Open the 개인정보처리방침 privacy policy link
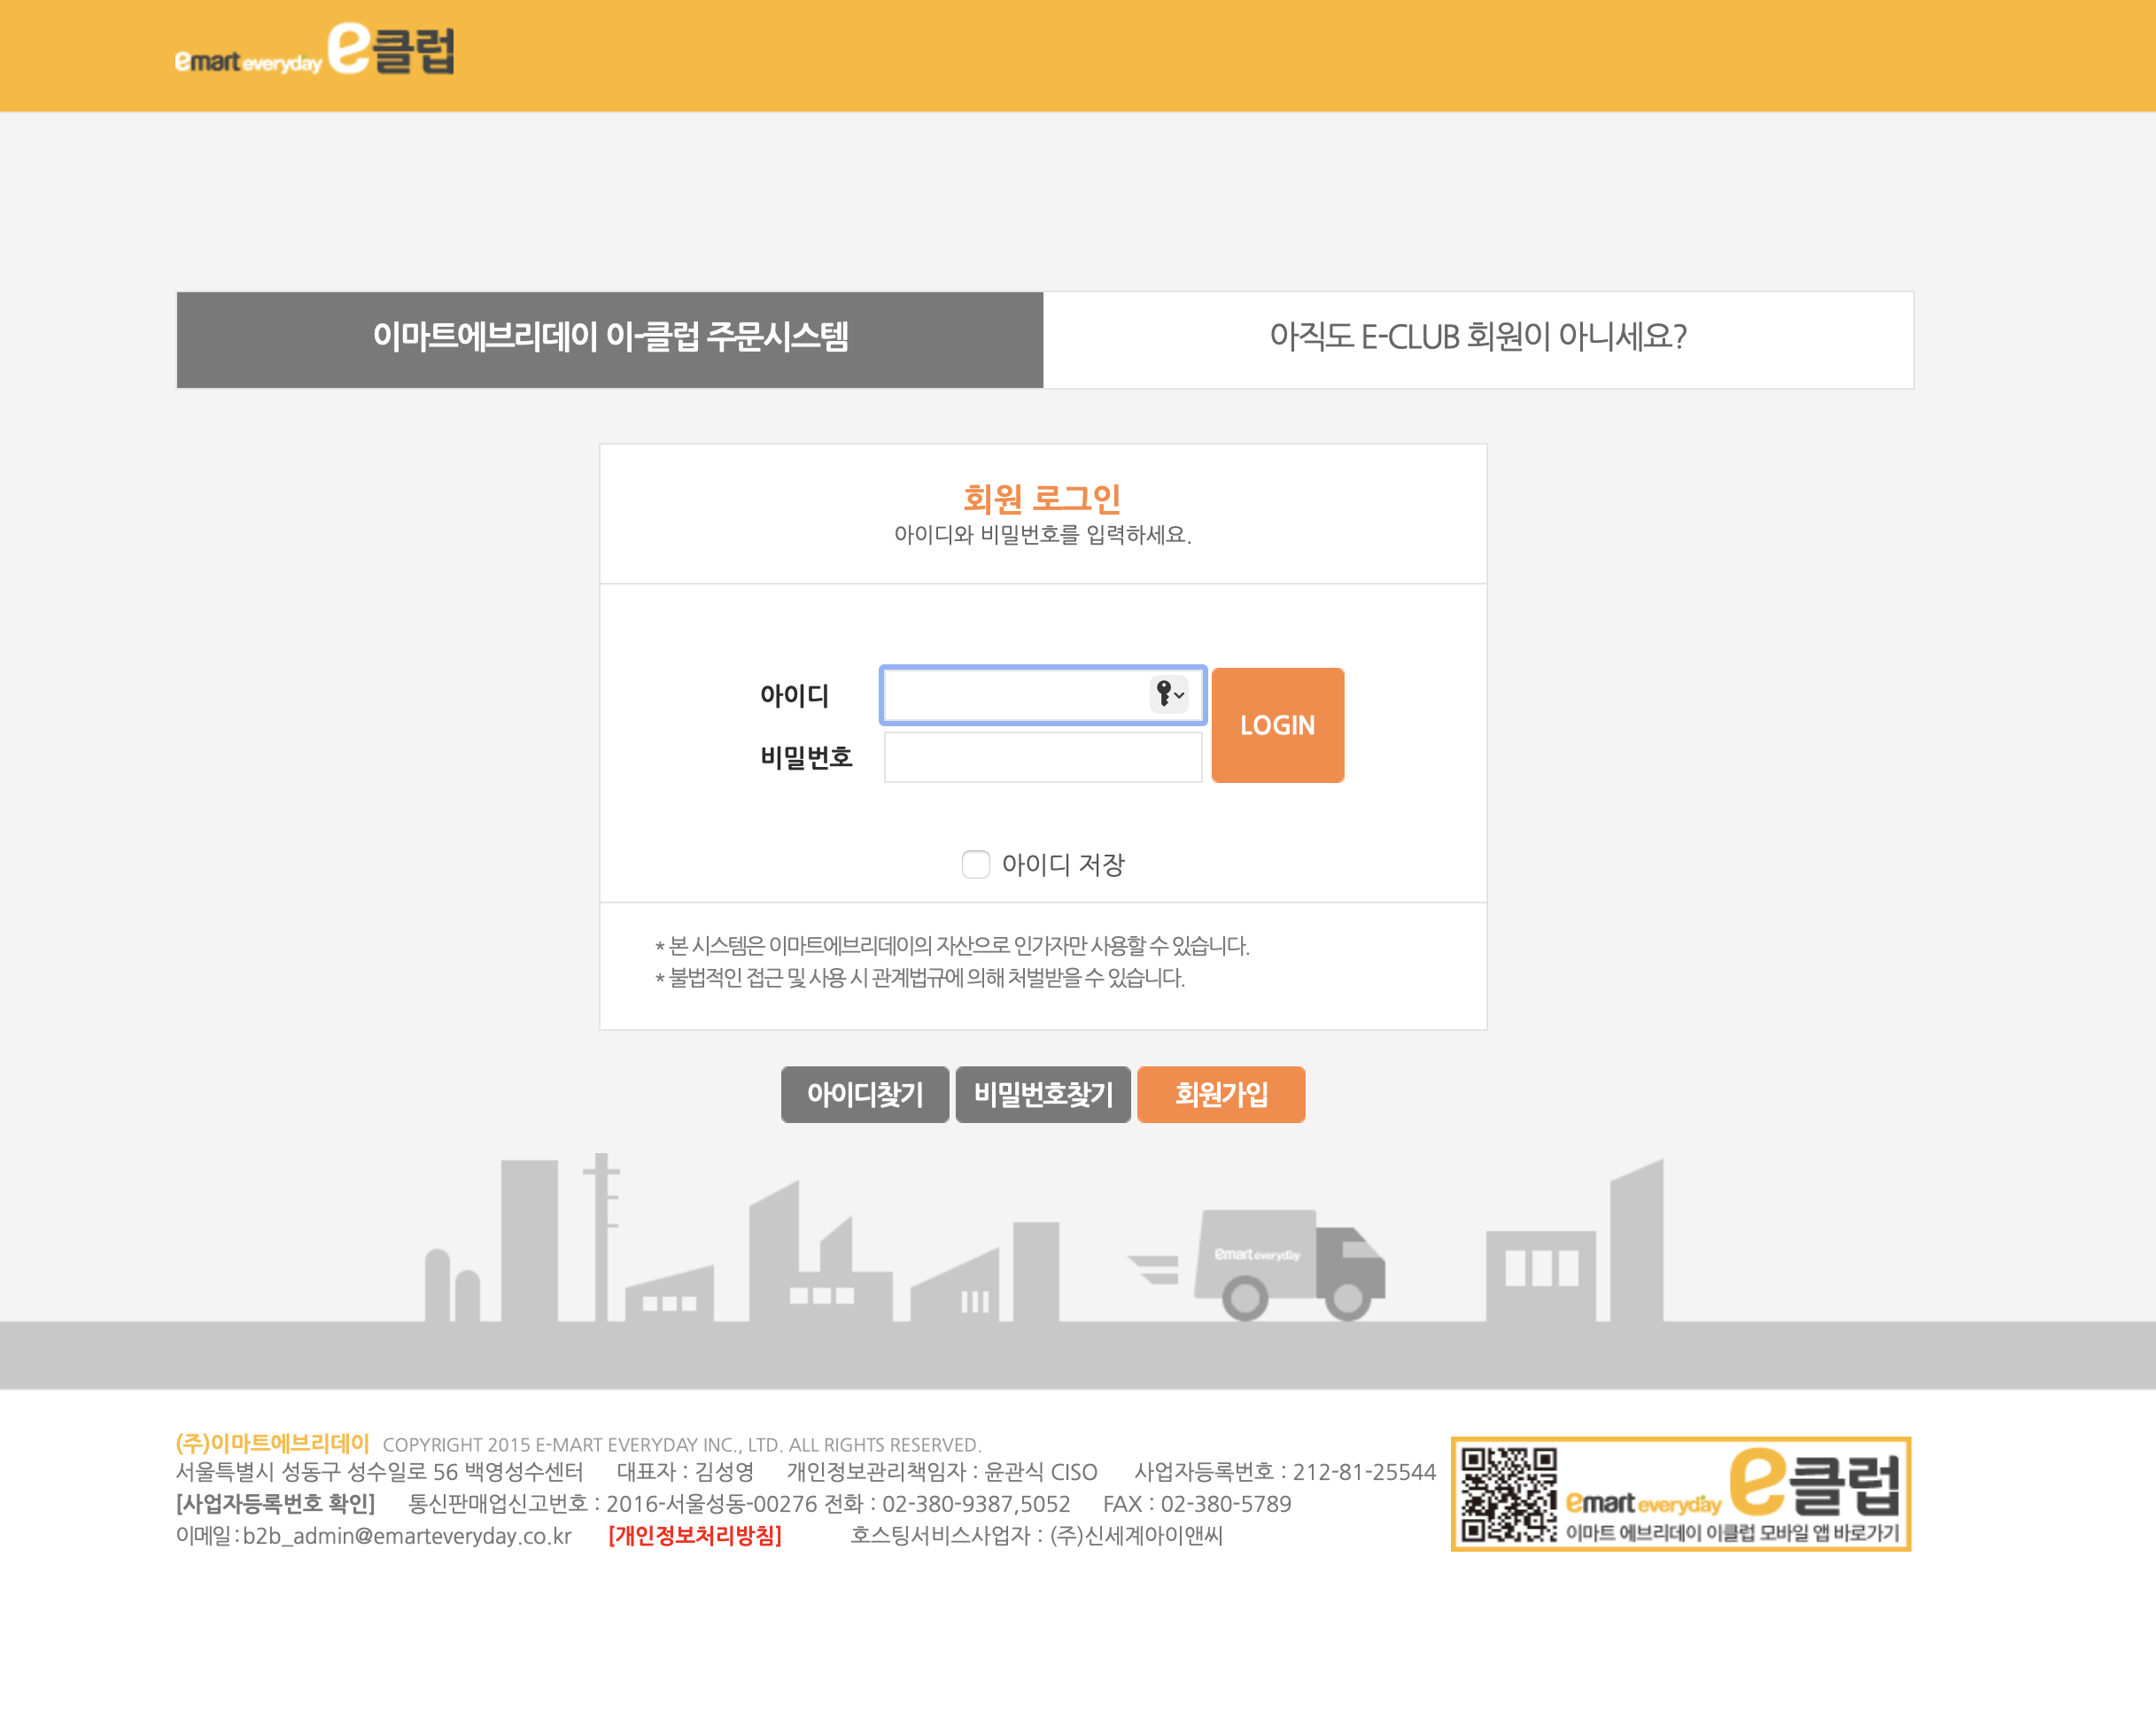The height and width of the screenshot is (1720, 2156). pos(695,1537)
